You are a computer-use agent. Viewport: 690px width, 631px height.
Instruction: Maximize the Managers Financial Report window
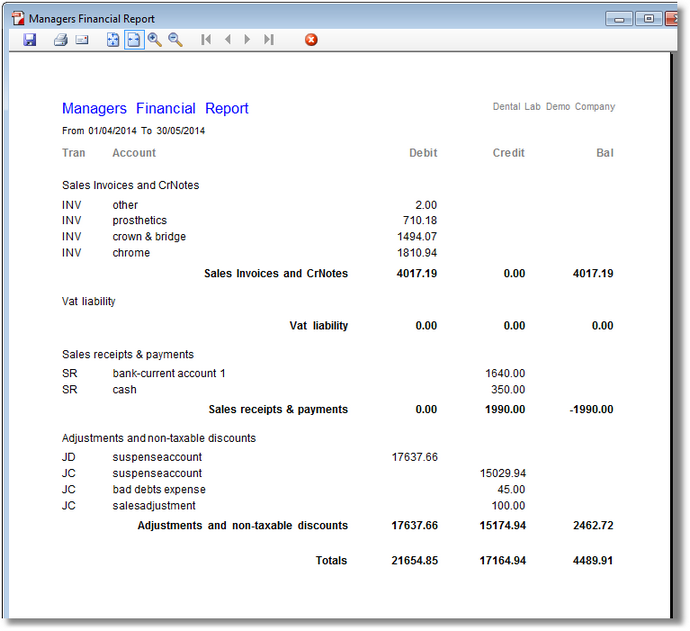(649, 18)
